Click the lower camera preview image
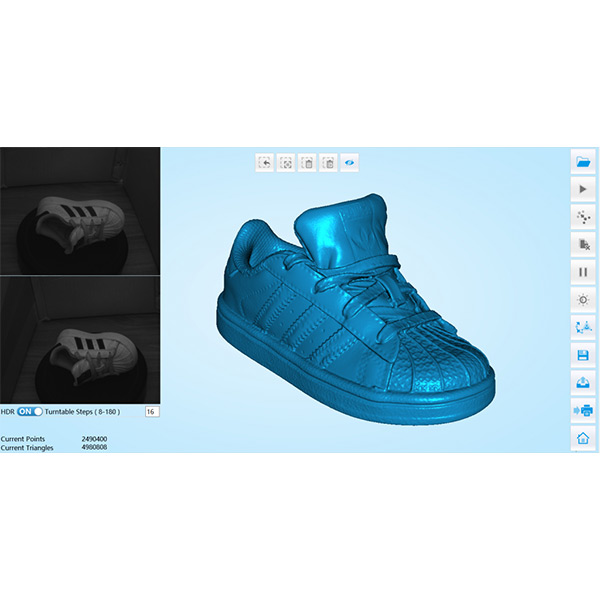 click(x=80, y=340)
